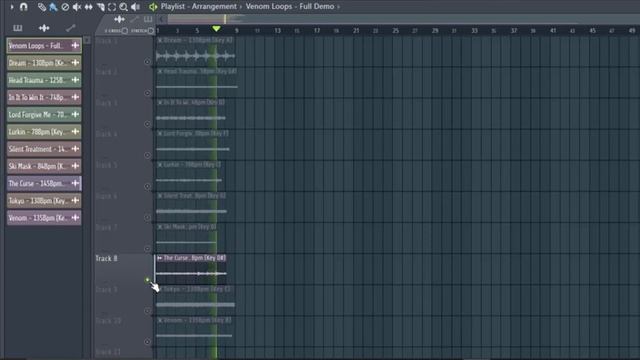Viewport: 640px width, 360px height.
Task: Jump to bar 13 on the timeline ruler
Action: coord(278,31)
